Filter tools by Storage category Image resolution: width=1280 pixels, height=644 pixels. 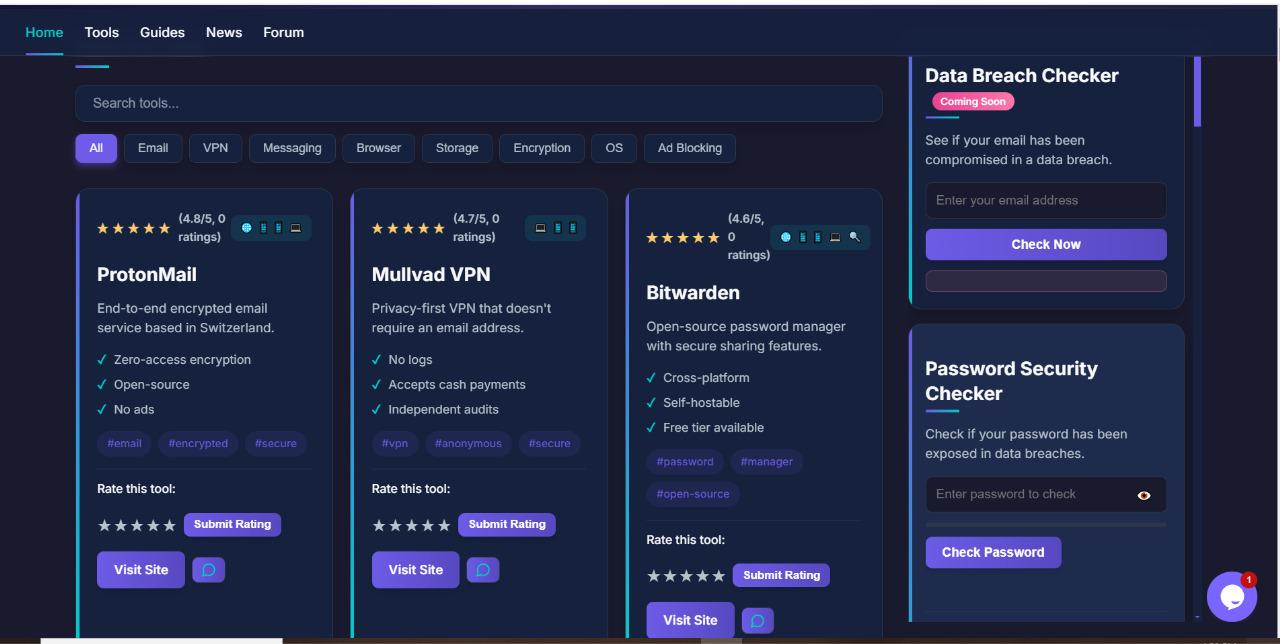(x=457, y=148)
